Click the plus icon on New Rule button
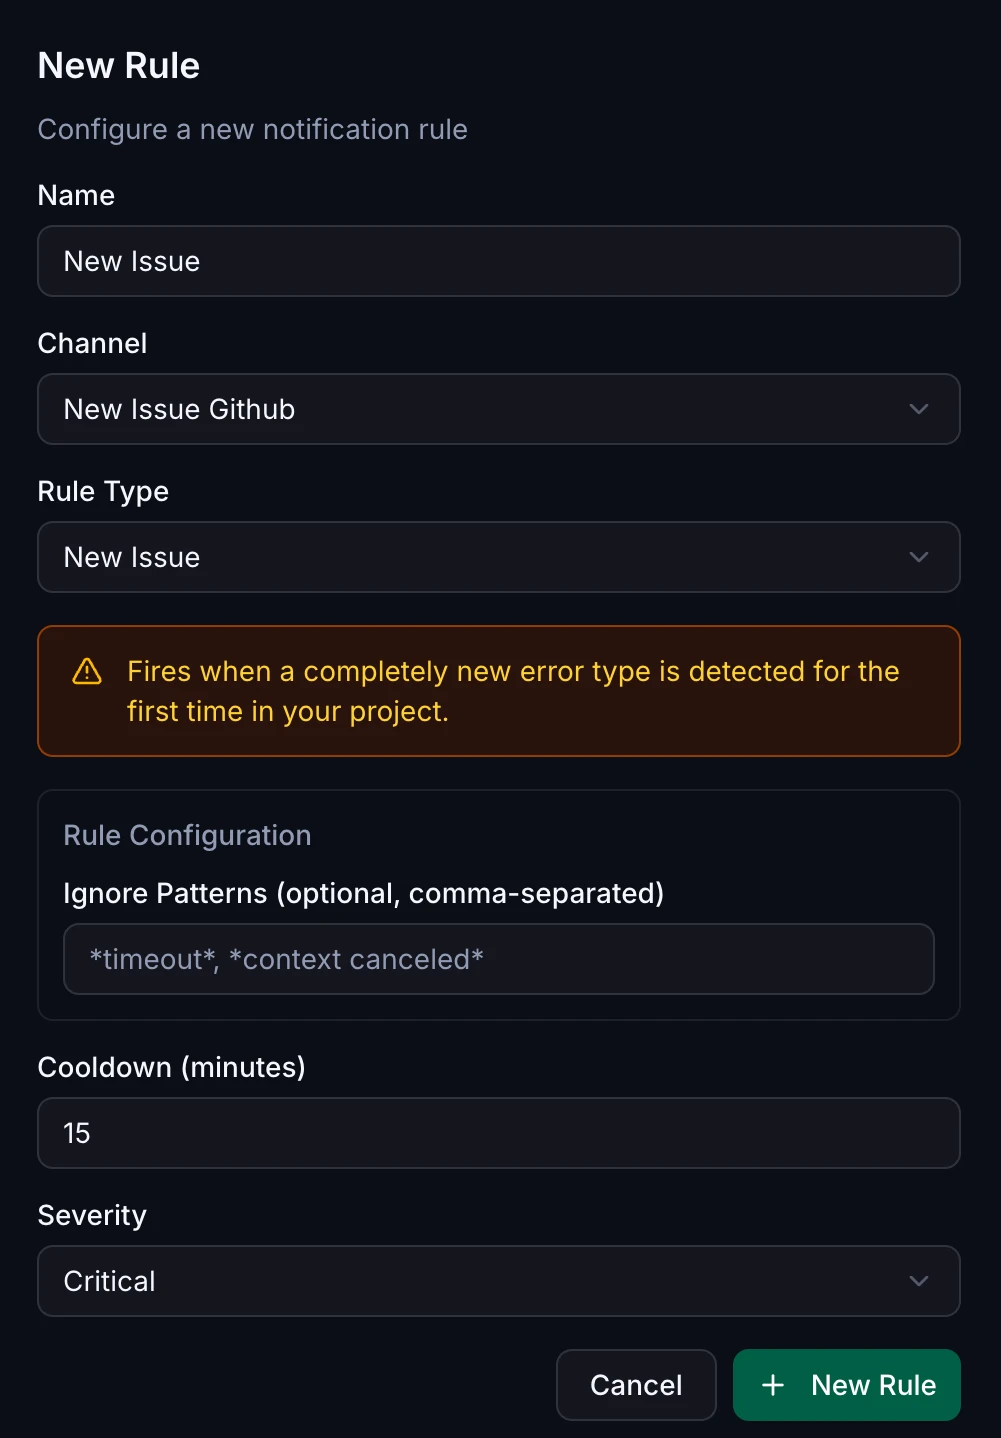The width and height of the screenshot is (1001, 1438). click(x=772, y=1385)
